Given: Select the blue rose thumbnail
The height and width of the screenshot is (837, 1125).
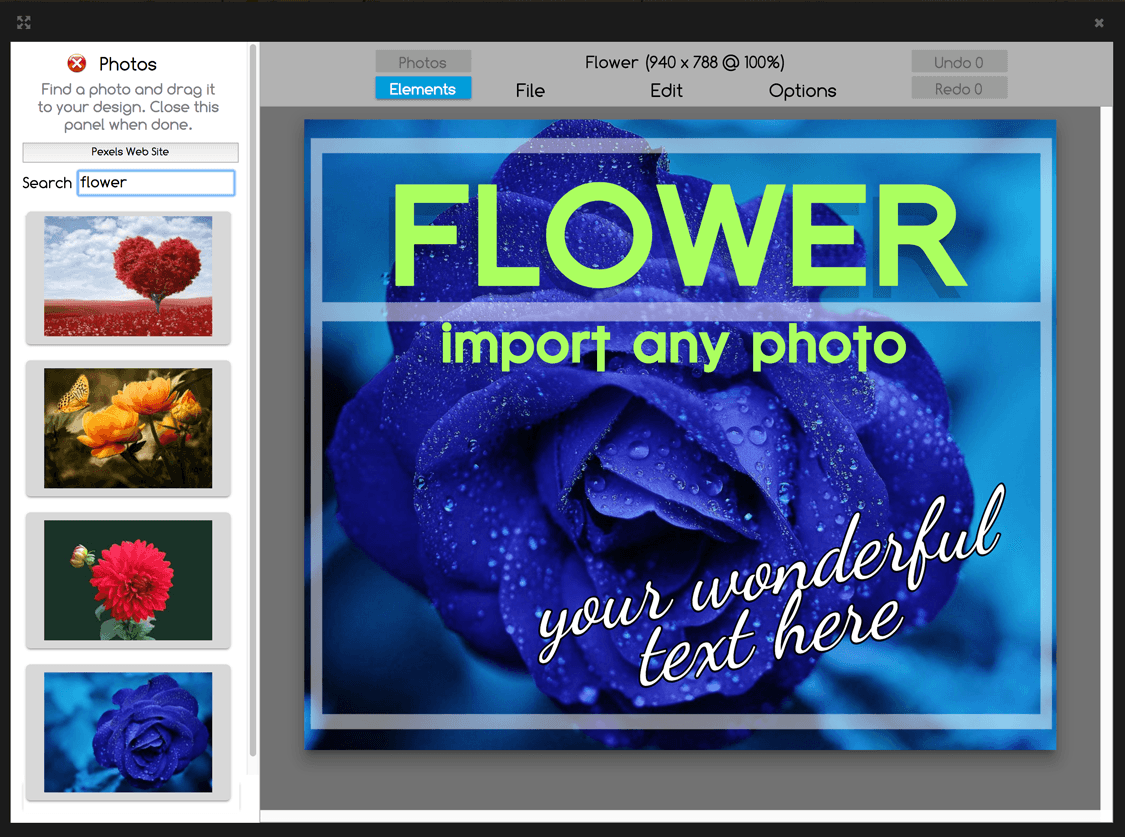Looking at the screenshot, I should [128, 732].
